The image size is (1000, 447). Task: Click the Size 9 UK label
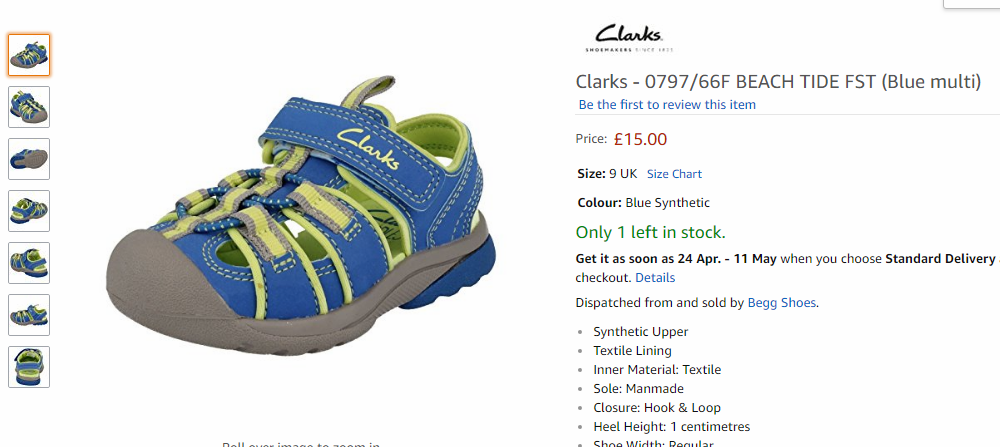coord(607,174)
